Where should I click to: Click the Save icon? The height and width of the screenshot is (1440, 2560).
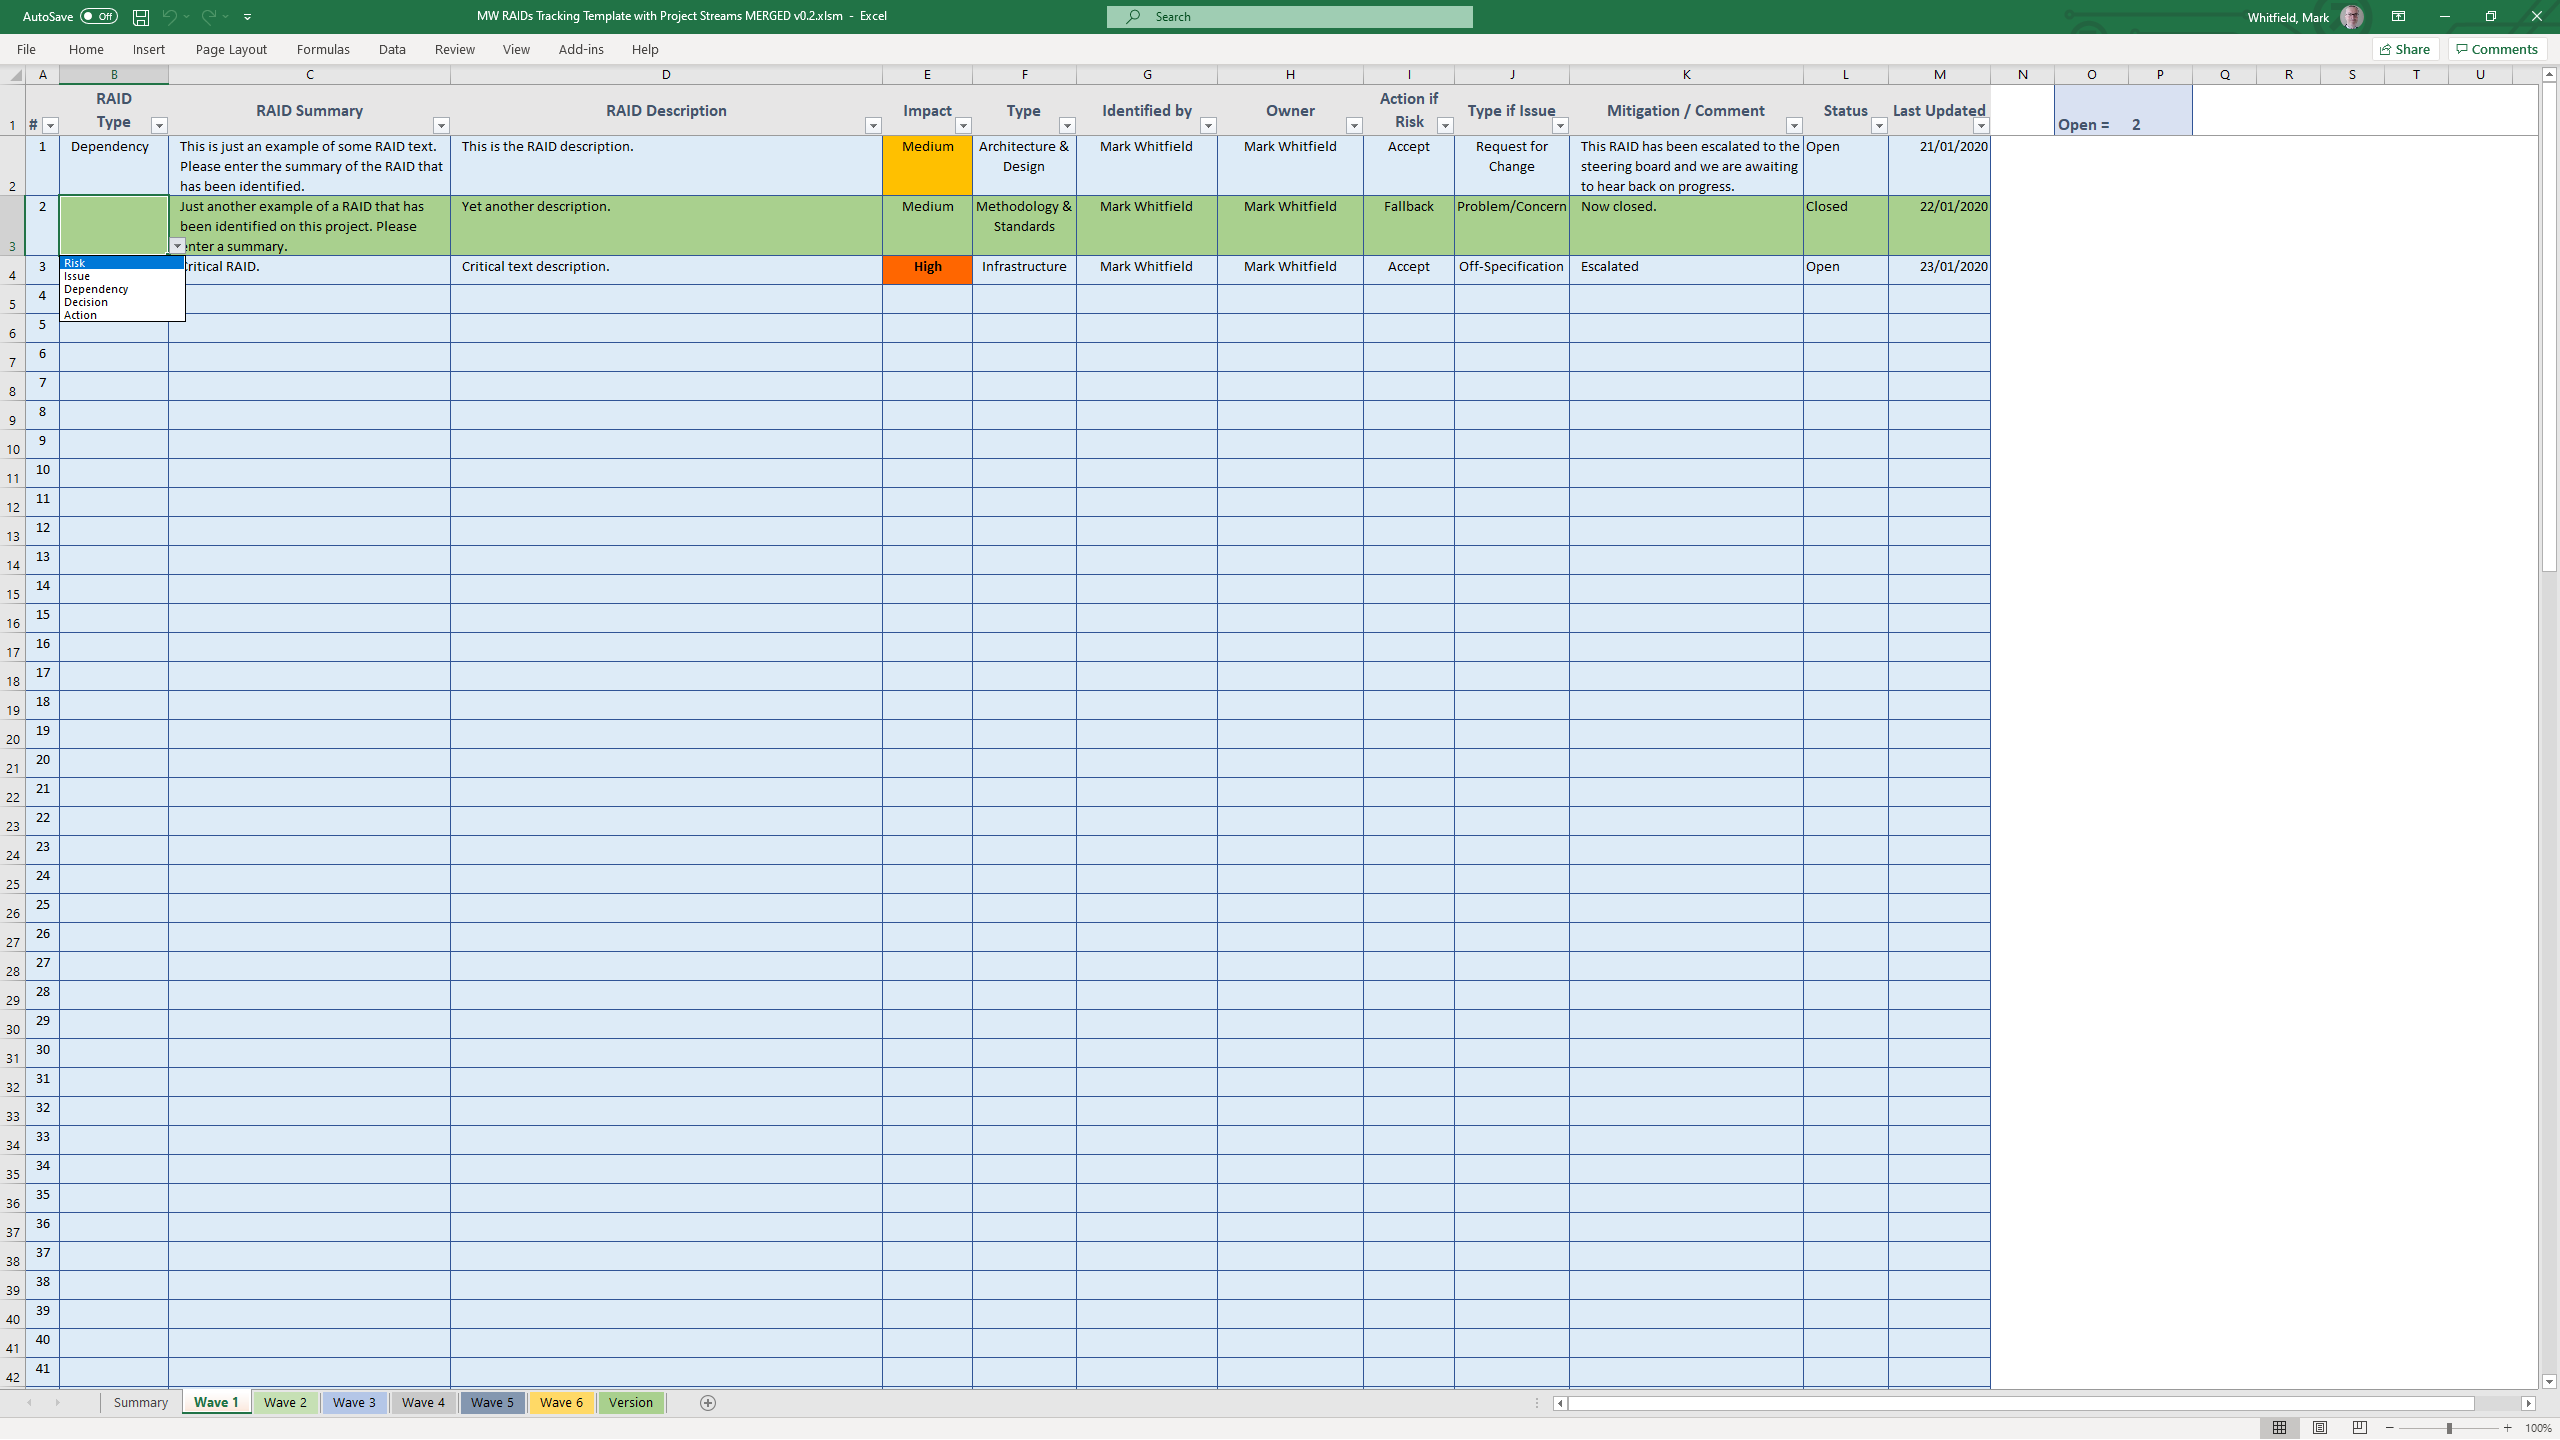140,16
